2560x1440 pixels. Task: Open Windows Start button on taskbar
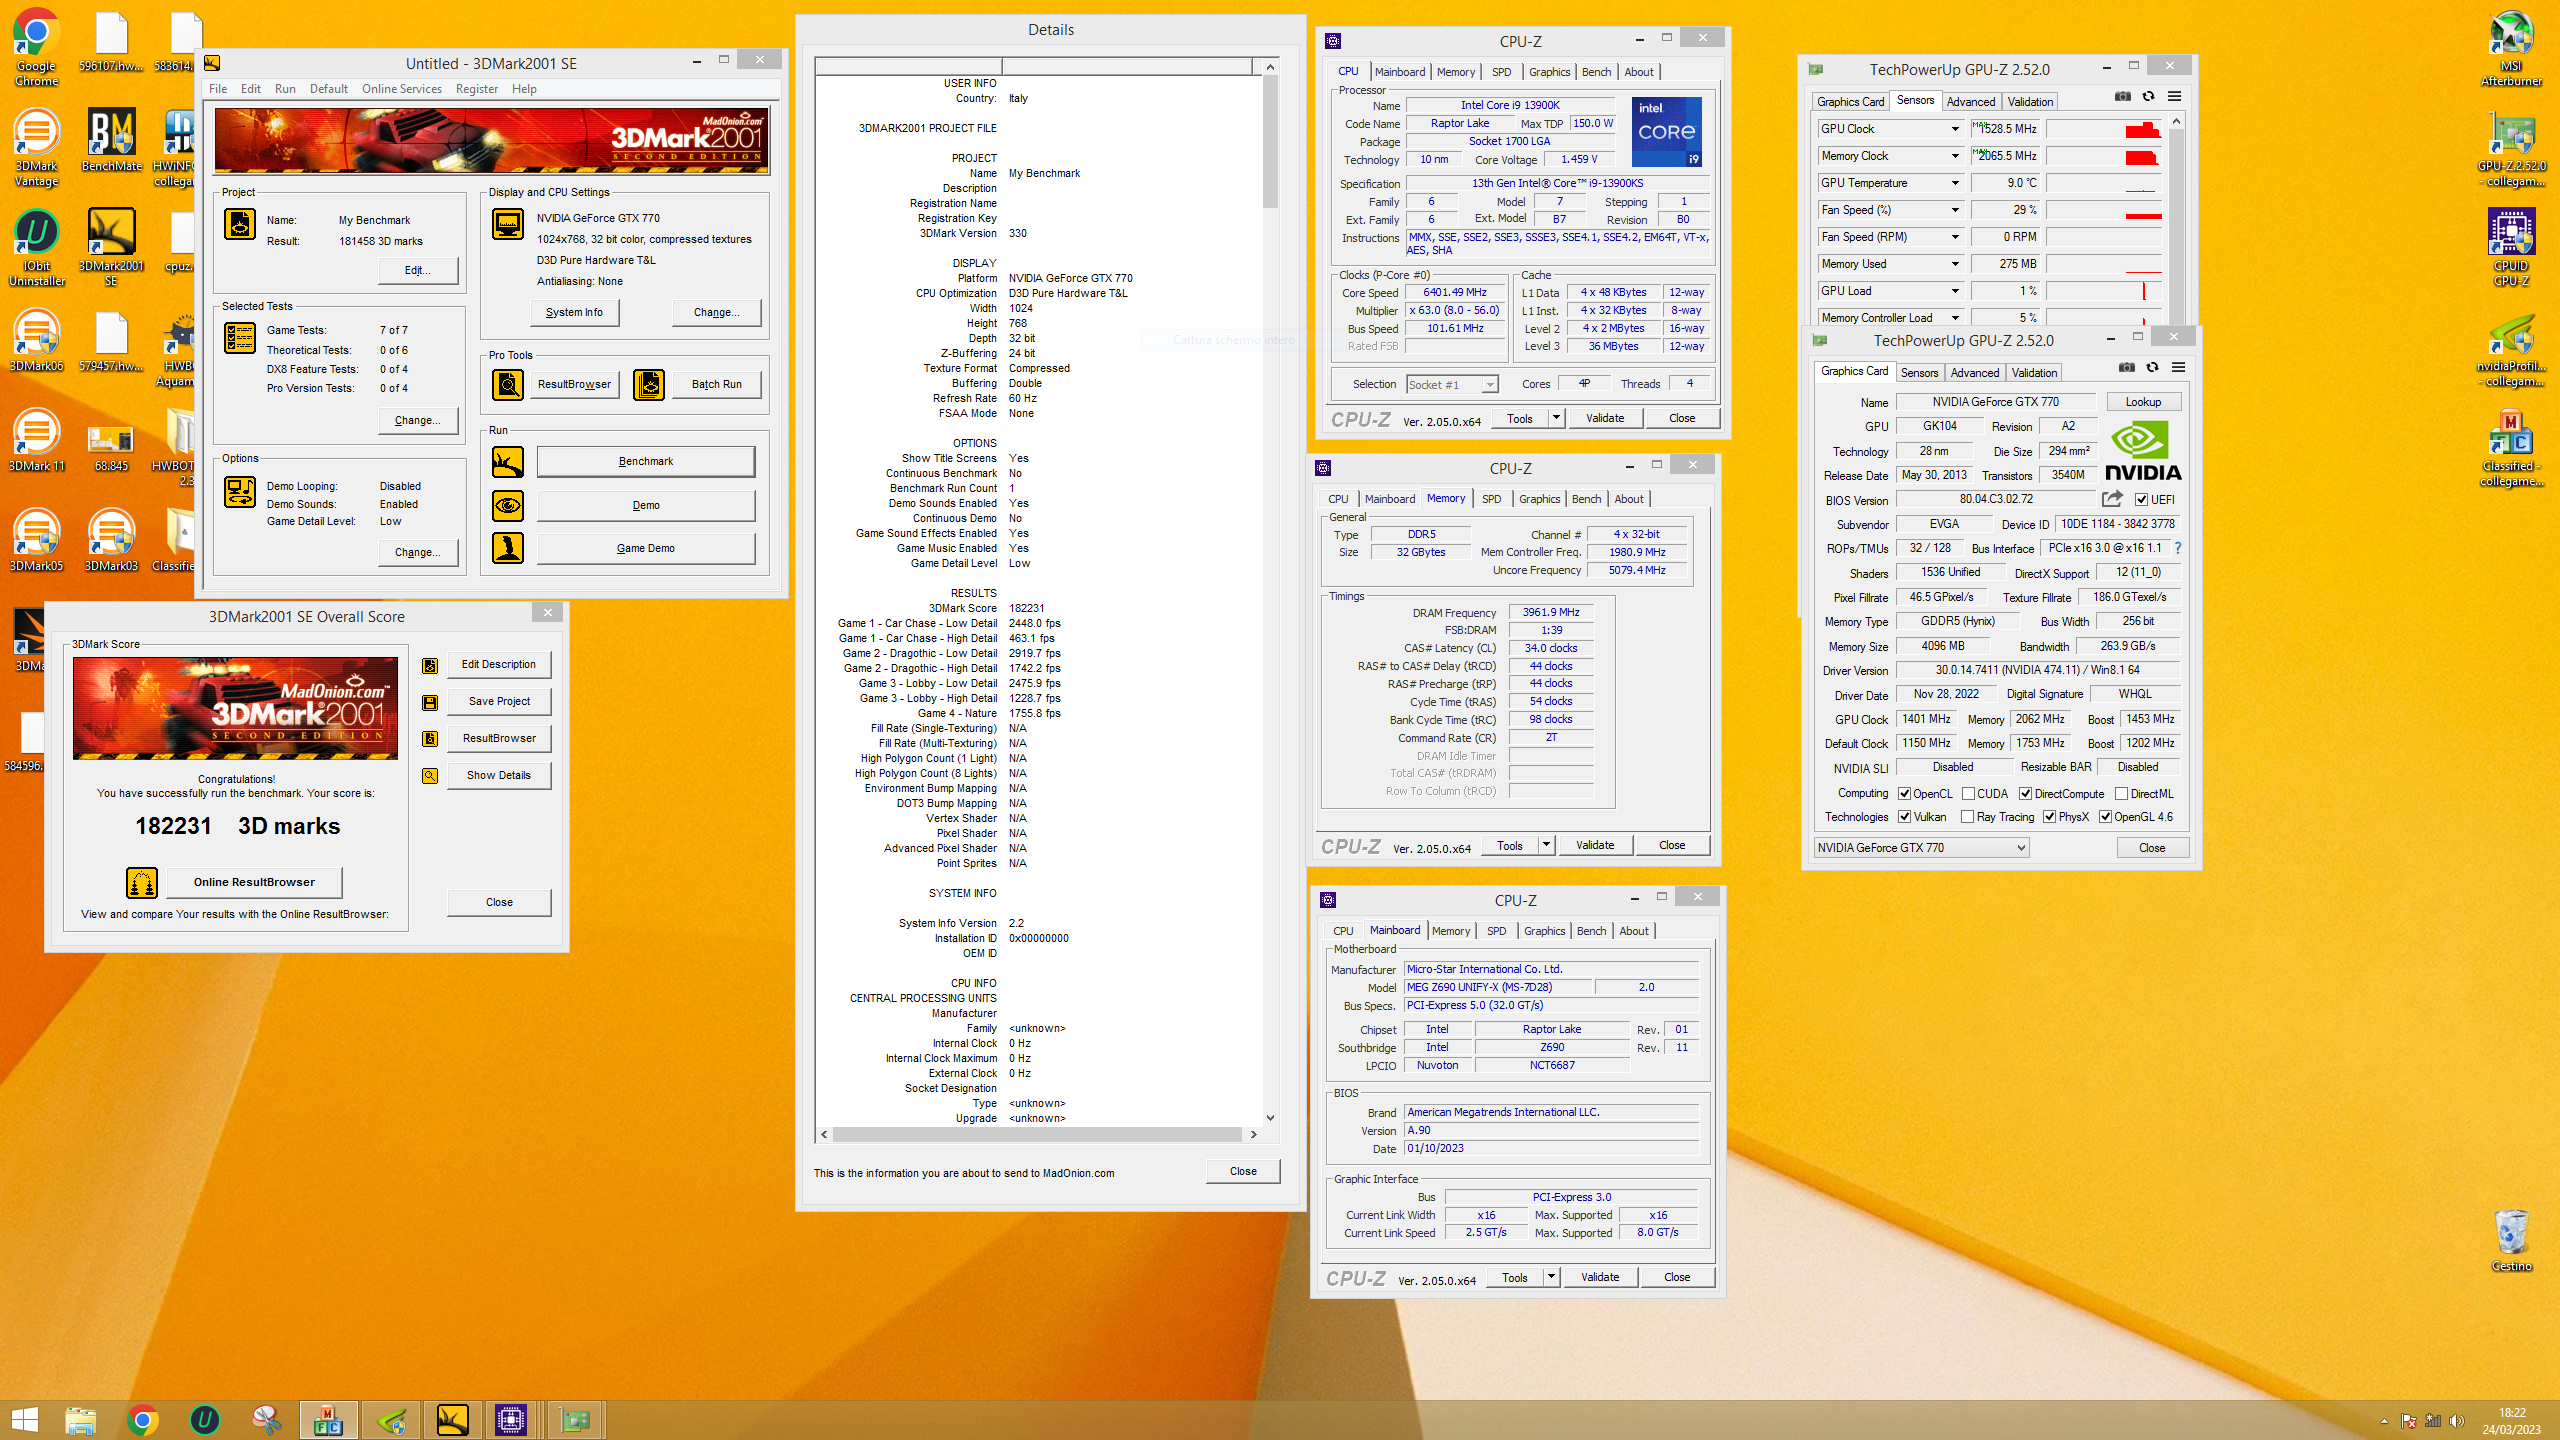pyautogui.click(x=25, y=1420)
